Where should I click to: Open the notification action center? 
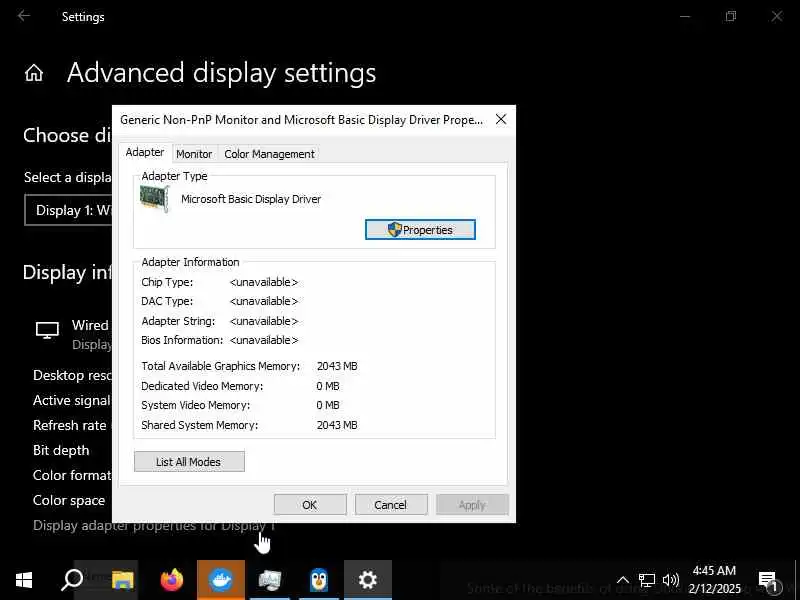(x=768, y=581)
